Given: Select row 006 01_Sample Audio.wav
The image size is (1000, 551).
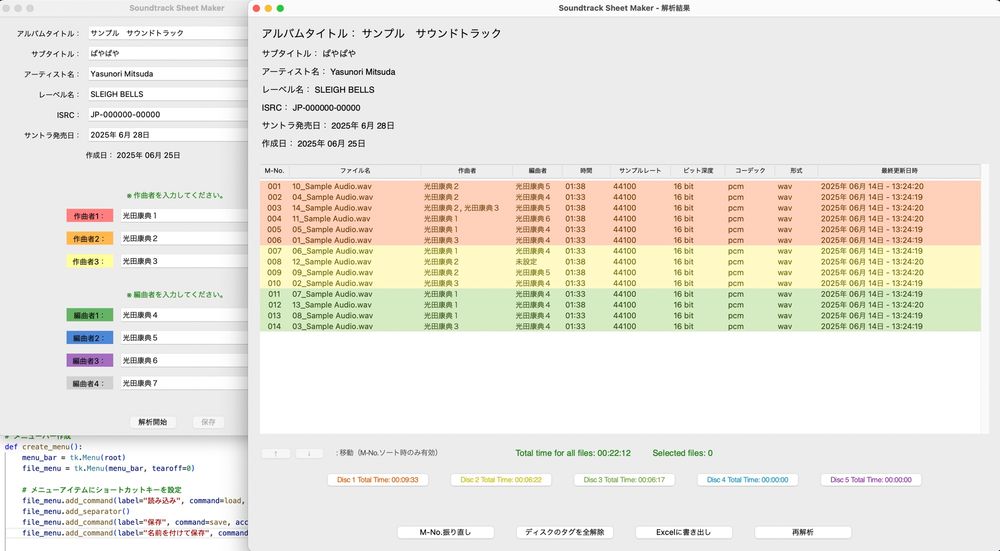Looking at the screenshot, I should tap(620, 240).
